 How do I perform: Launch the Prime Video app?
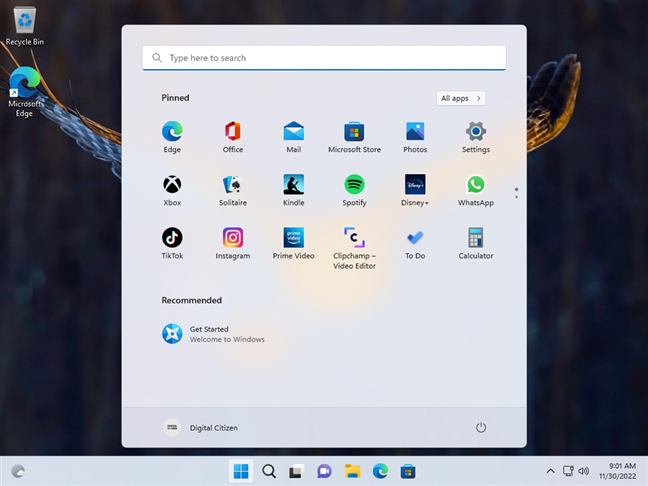pyautogui.click(x=293, y=244)
